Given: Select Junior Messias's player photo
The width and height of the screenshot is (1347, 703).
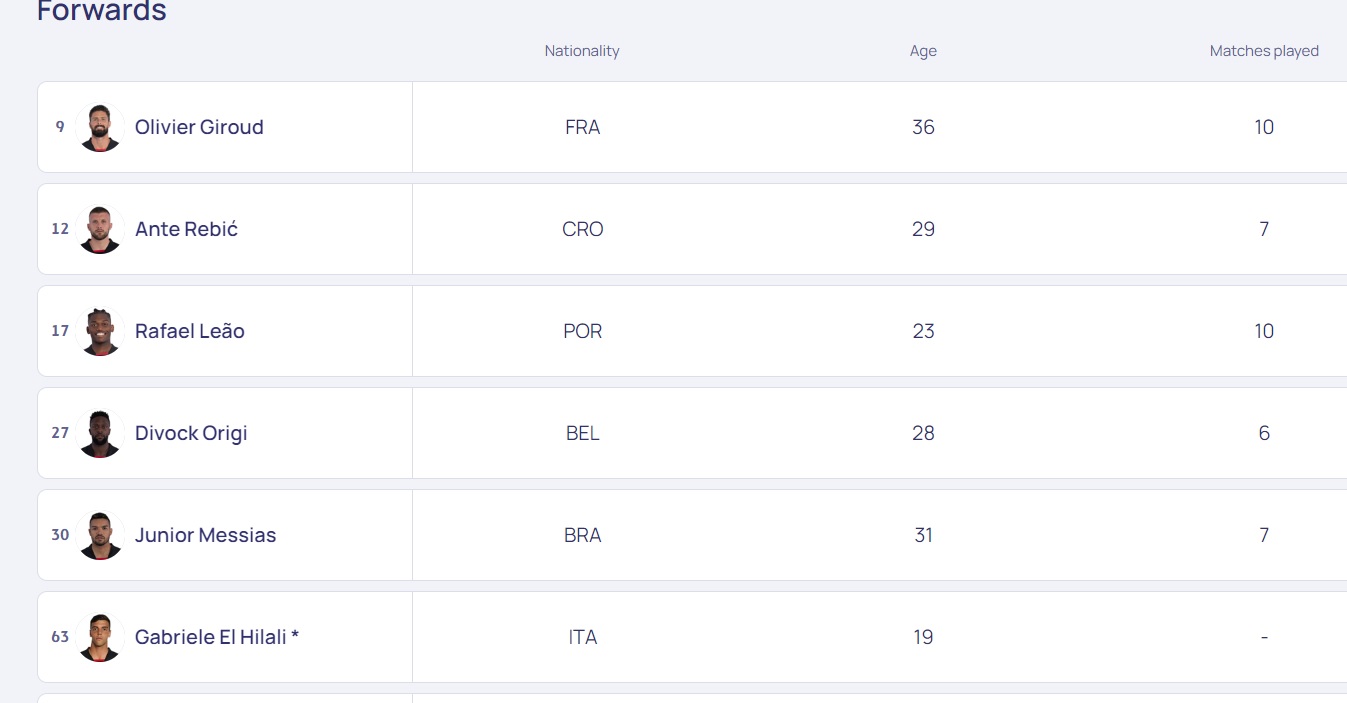Looking at the screenshot, I should click(x=100, y=535).
